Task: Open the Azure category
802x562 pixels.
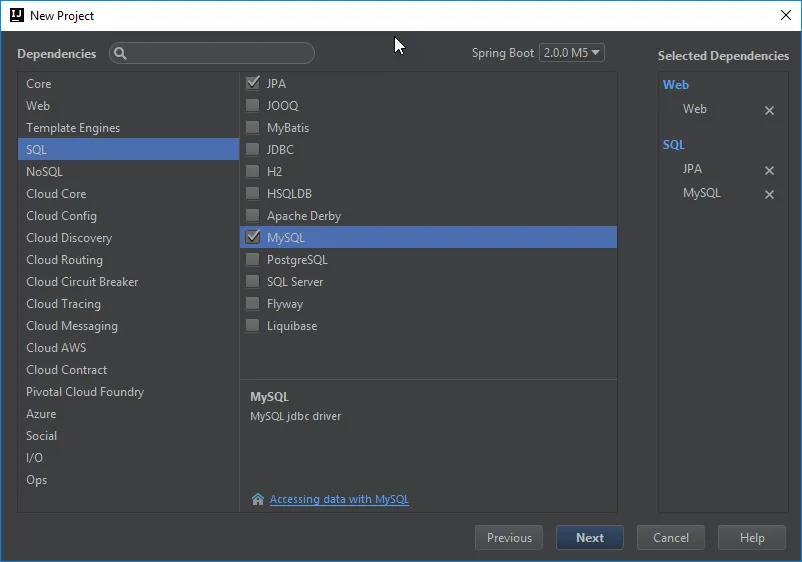Action: click(128, 413)
